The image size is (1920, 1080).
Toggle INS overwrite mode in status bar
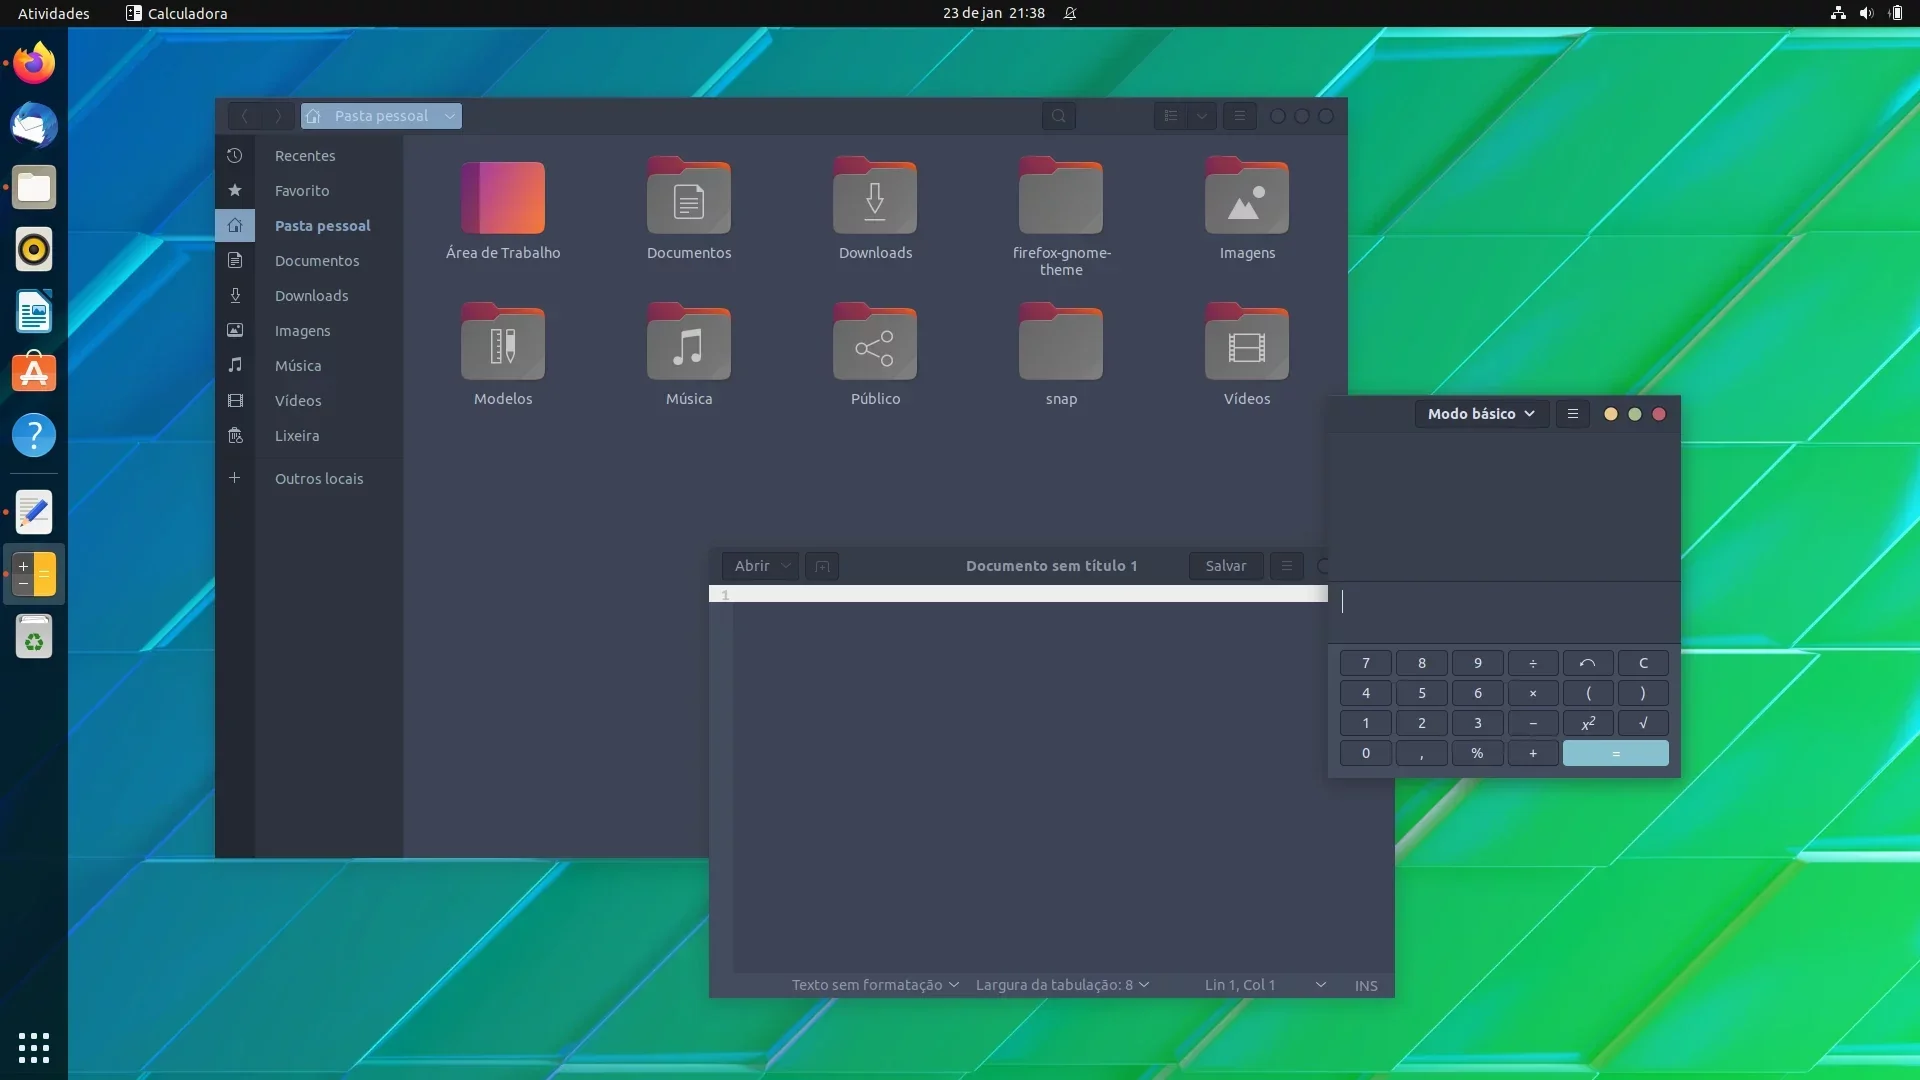click(1366, 985)
